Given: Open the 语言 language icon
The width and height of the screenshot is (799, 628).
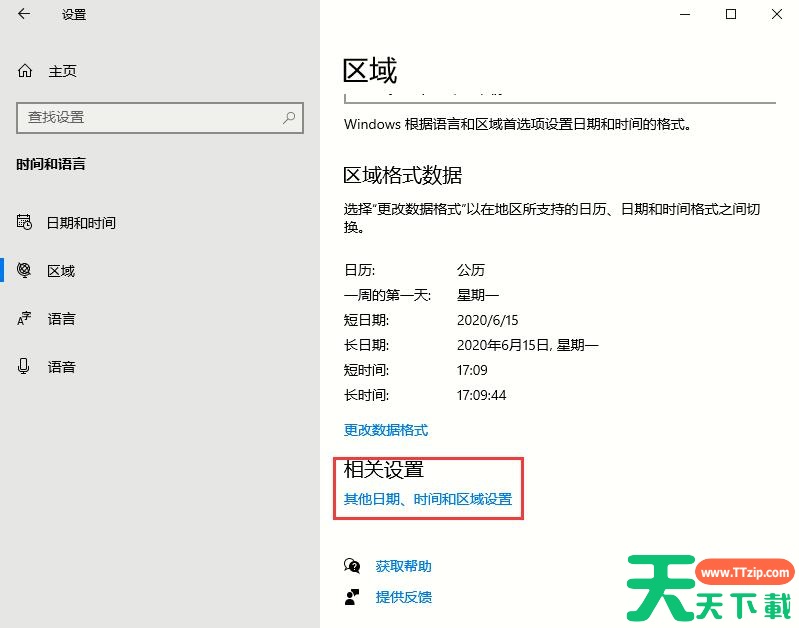Looking at the screenshot, I should click(25, 319).
